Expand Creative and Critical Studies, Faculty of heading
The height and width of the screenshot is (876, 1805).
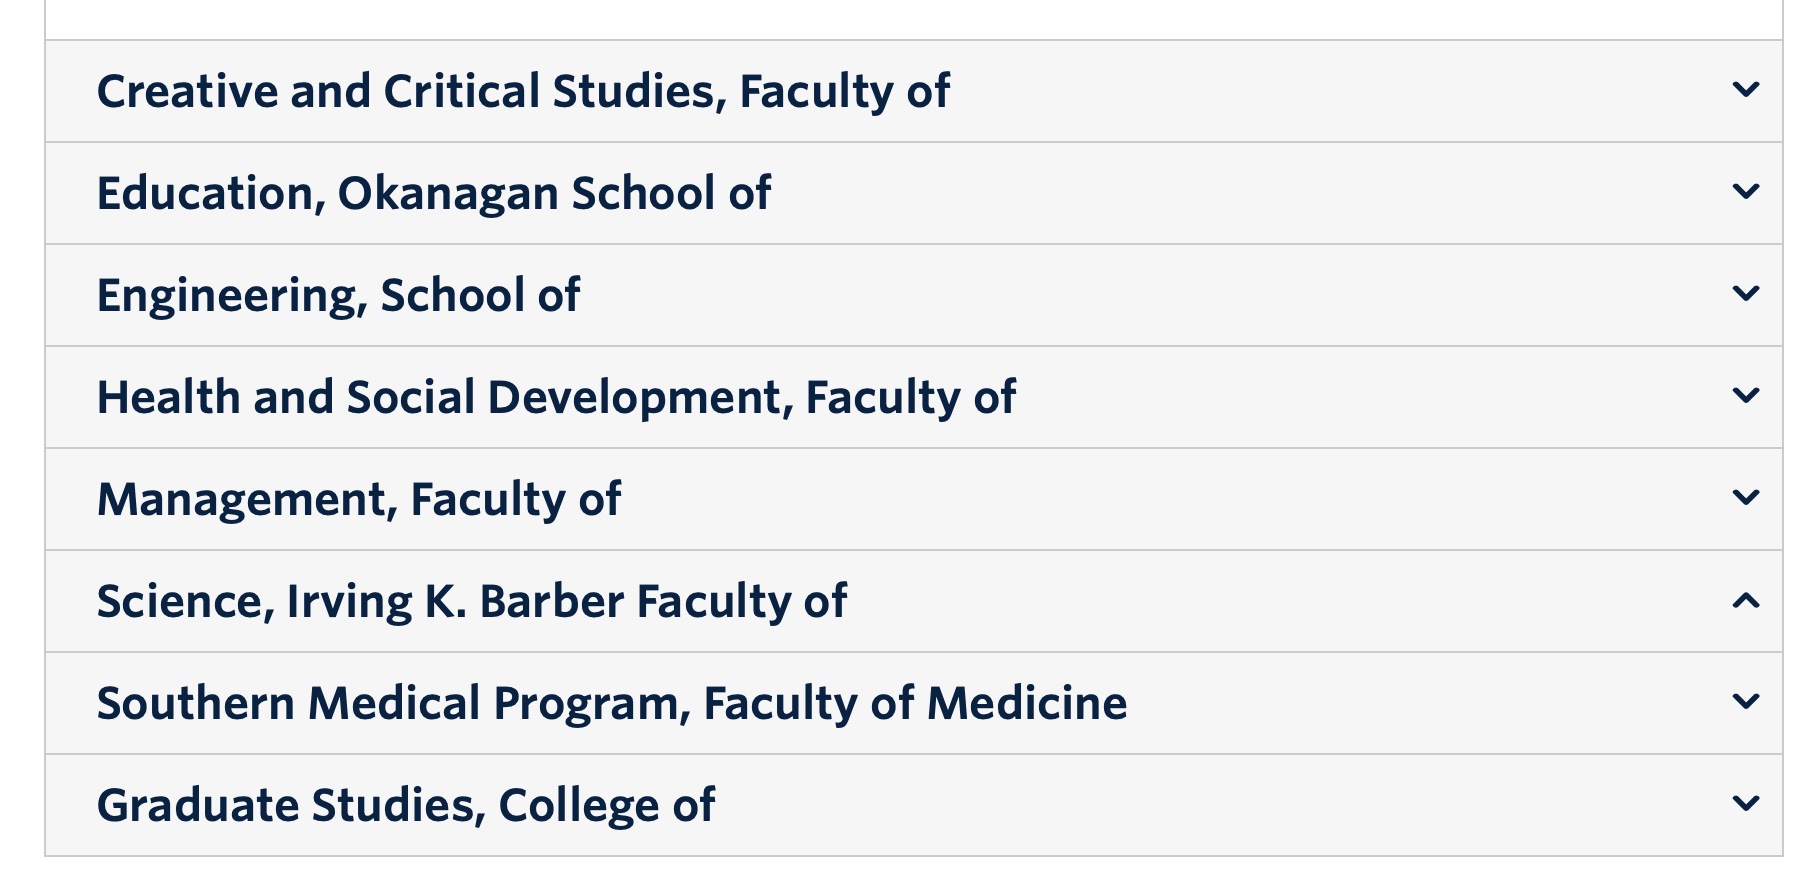523,92
